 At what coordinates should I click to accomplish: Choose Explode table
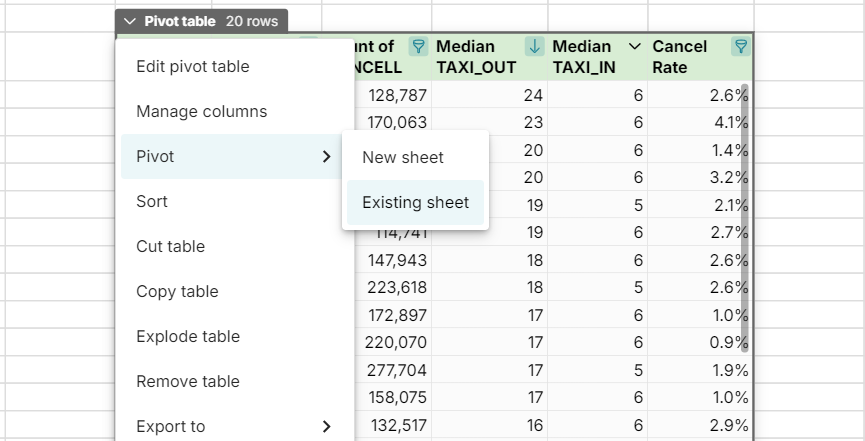point(188,337)
